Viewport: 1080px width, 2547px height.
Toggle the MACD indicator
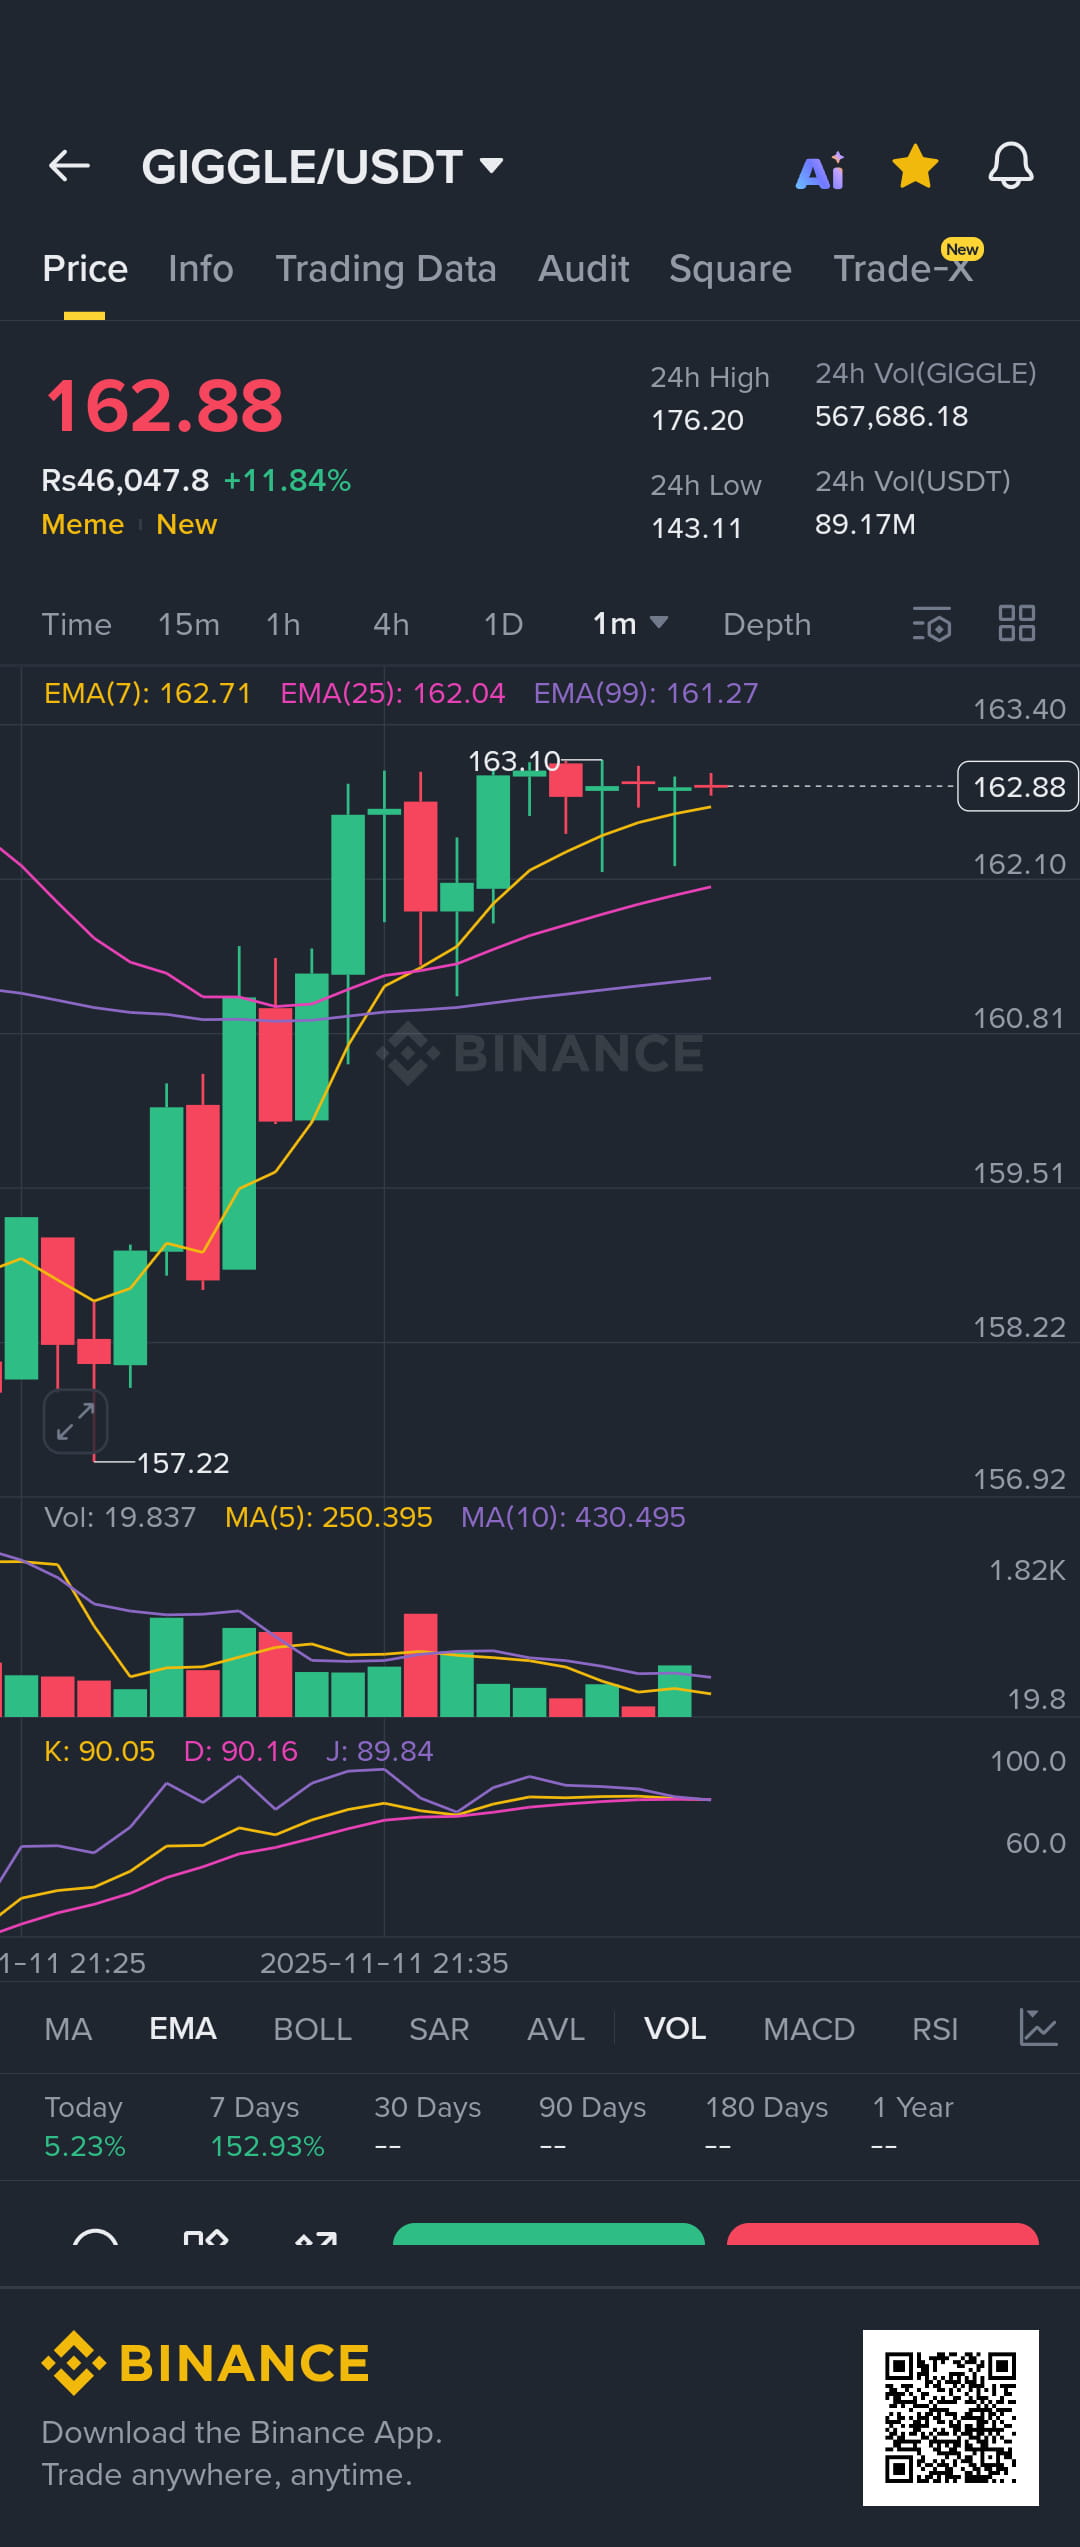(809, 2028)
